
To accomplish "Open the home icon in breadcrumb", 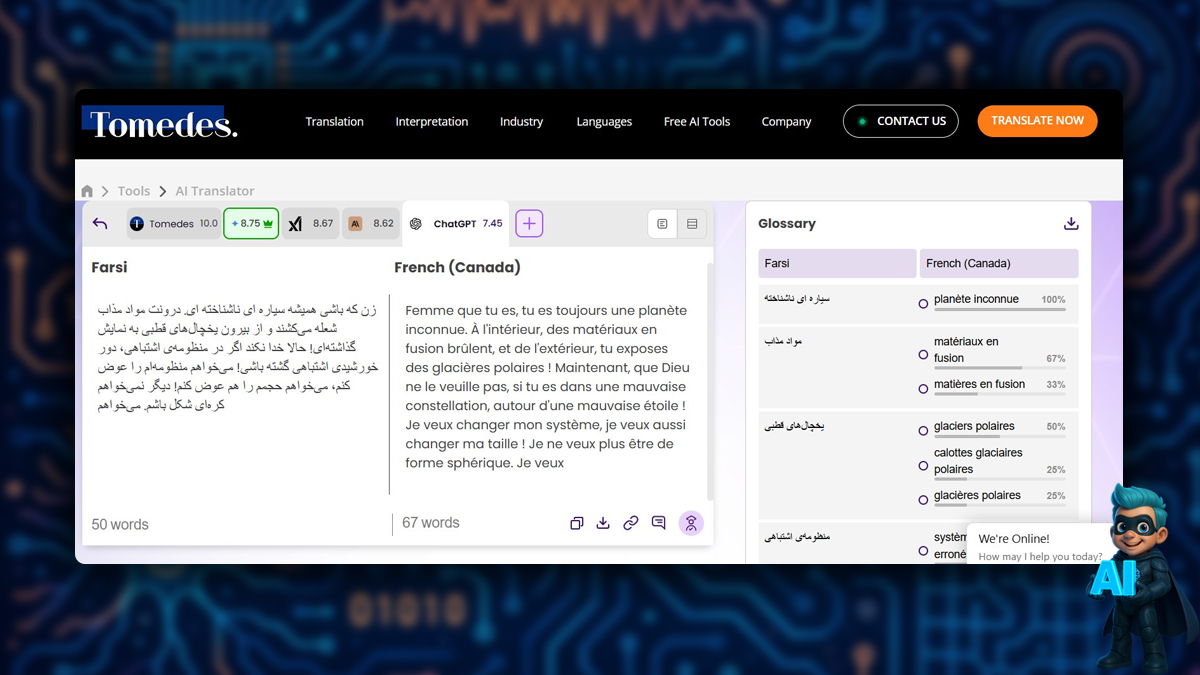I will click(x=87, y=191).
